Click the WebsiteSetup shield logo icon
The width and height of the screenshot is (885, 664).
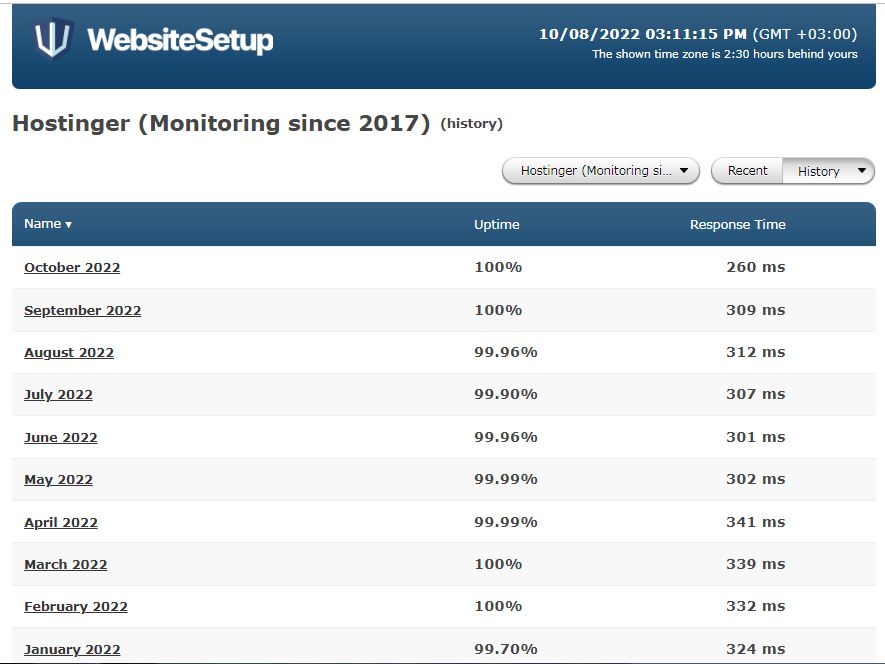point(53,38)
